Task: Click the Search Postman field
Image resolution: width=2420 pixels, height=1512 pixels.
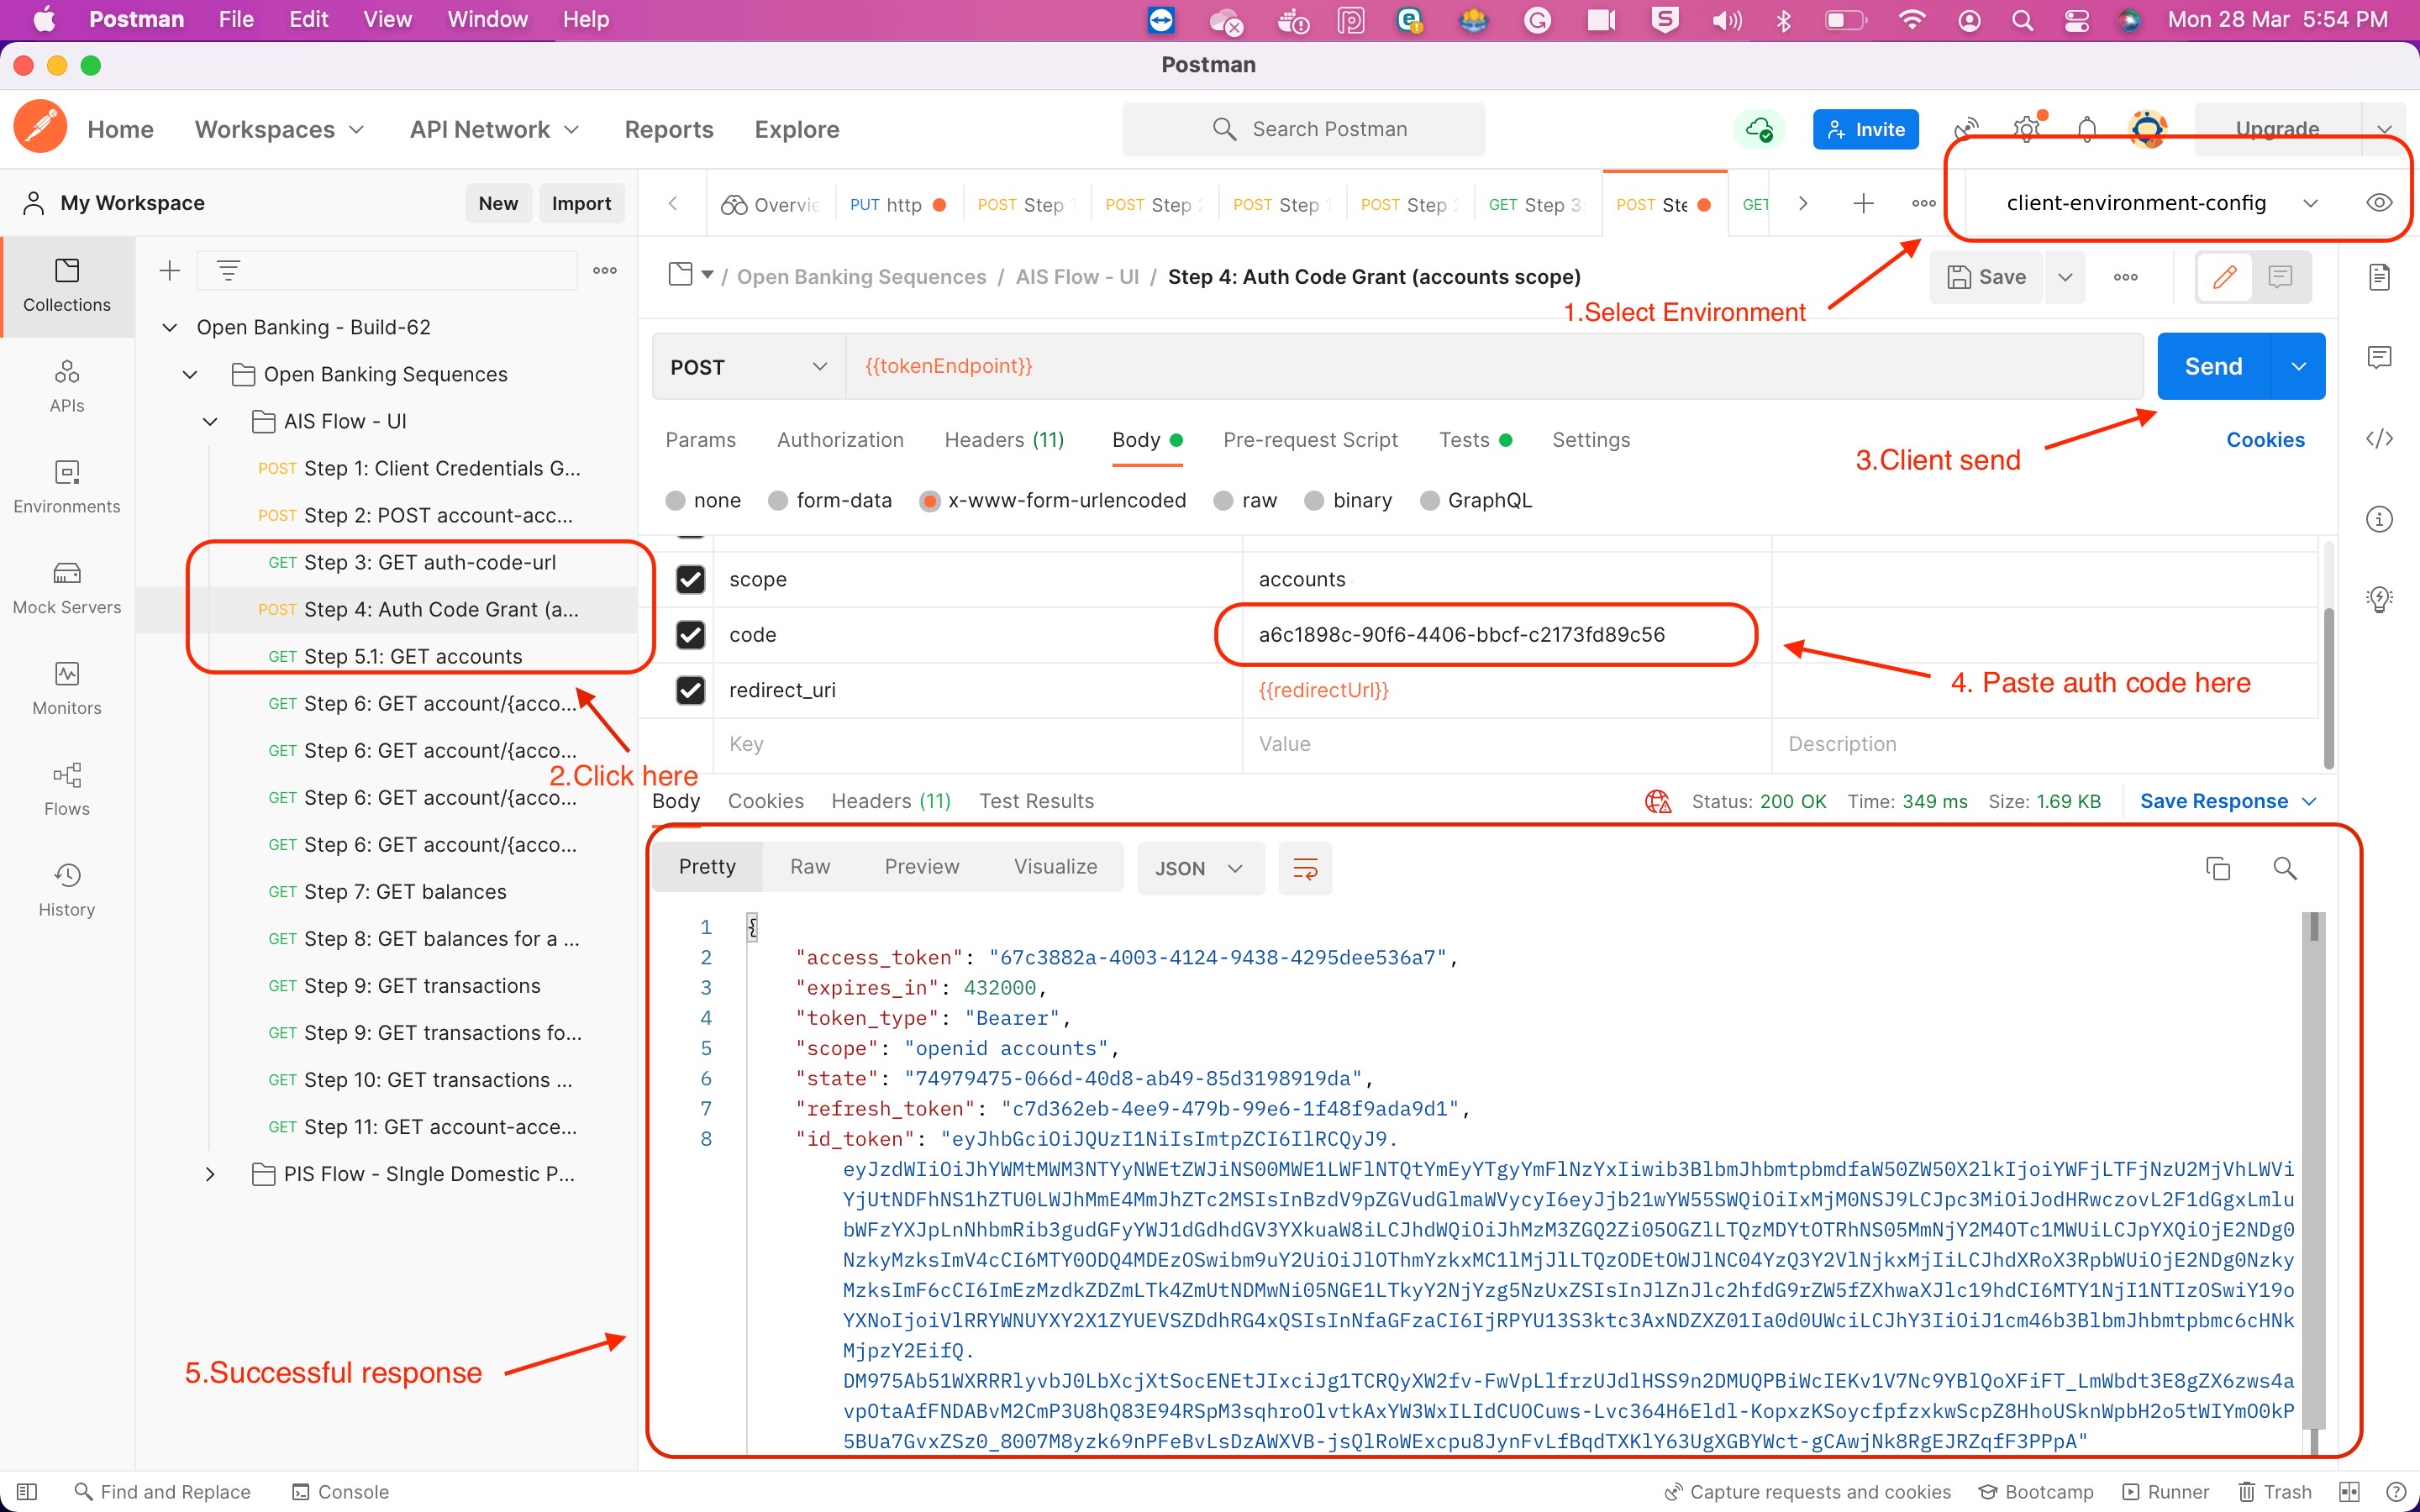Action: coord(1303,129)
